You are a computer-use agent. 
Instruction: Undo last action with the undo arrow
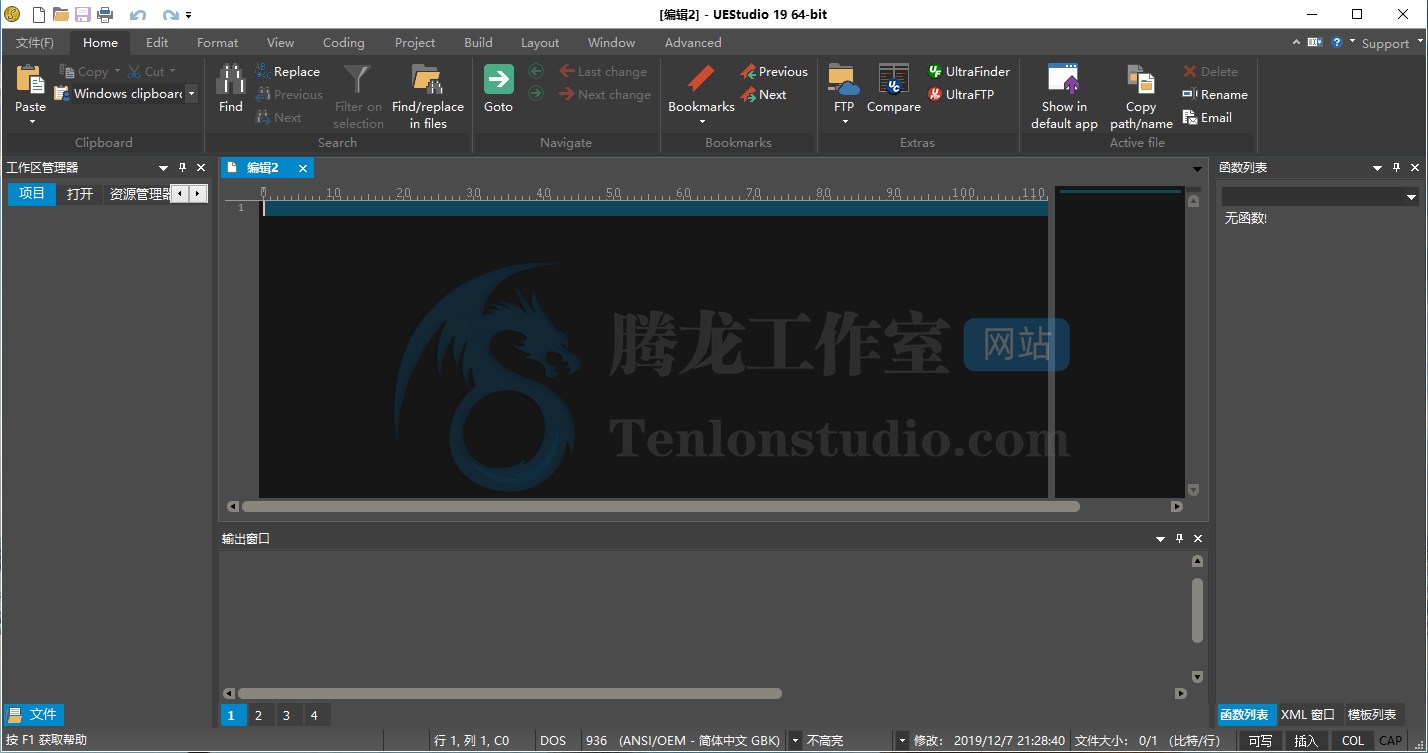(138, 15)
